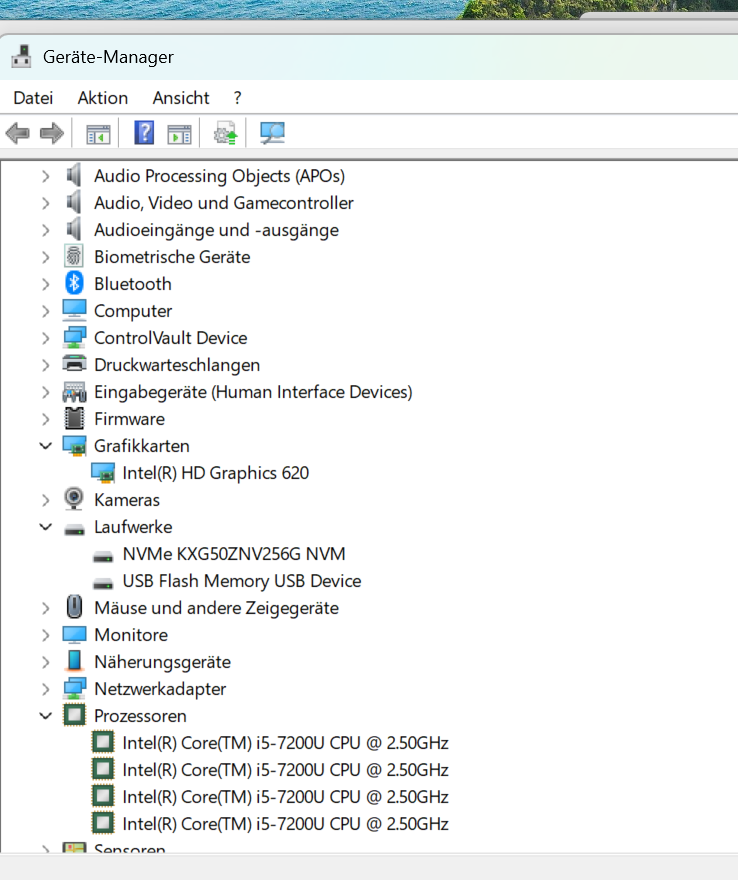Click the Back arrow toolbar icon

coord(17,134)
